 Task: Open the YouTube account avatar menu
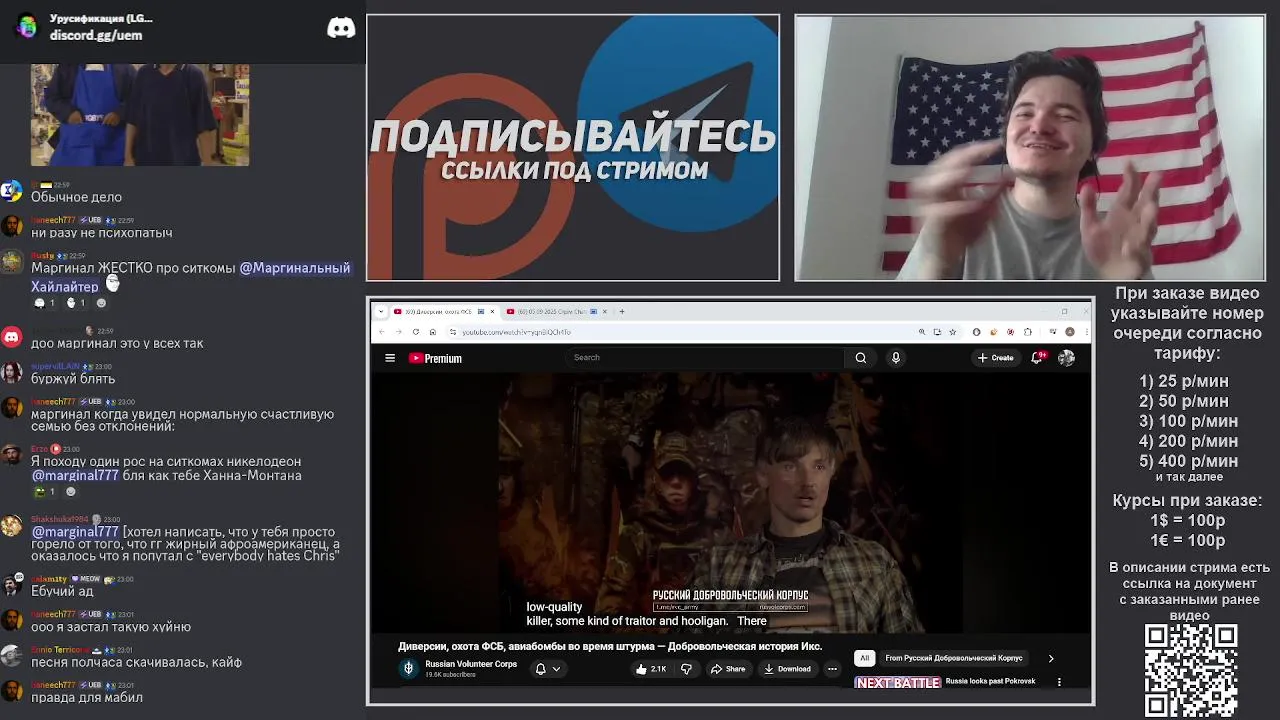point(1066,358)
